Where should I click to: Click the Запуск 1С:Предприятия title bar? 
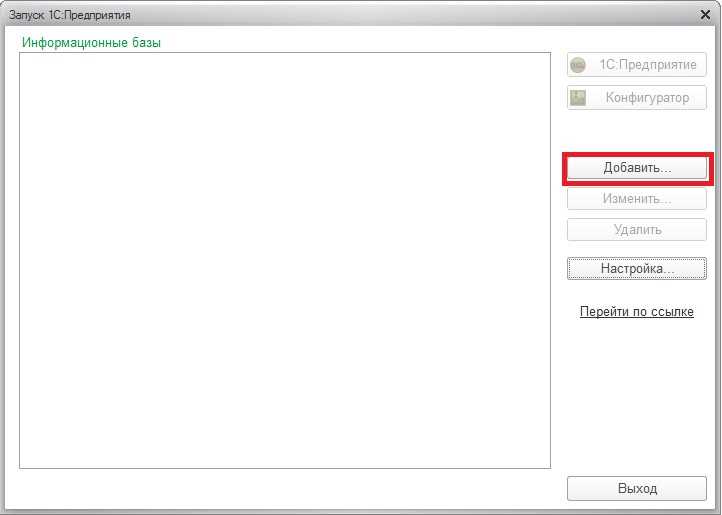[355, 15]
